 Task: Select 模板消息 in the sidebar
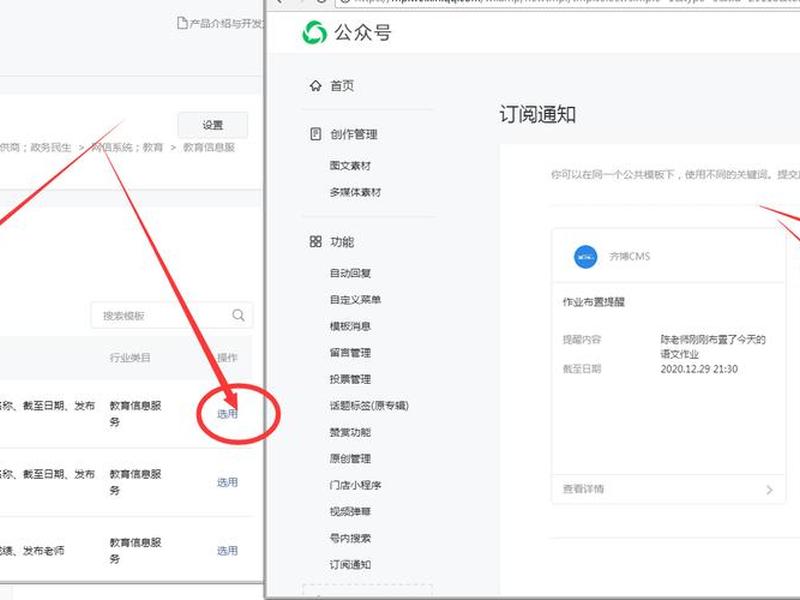pyautogui.click(x=350, y=326)
